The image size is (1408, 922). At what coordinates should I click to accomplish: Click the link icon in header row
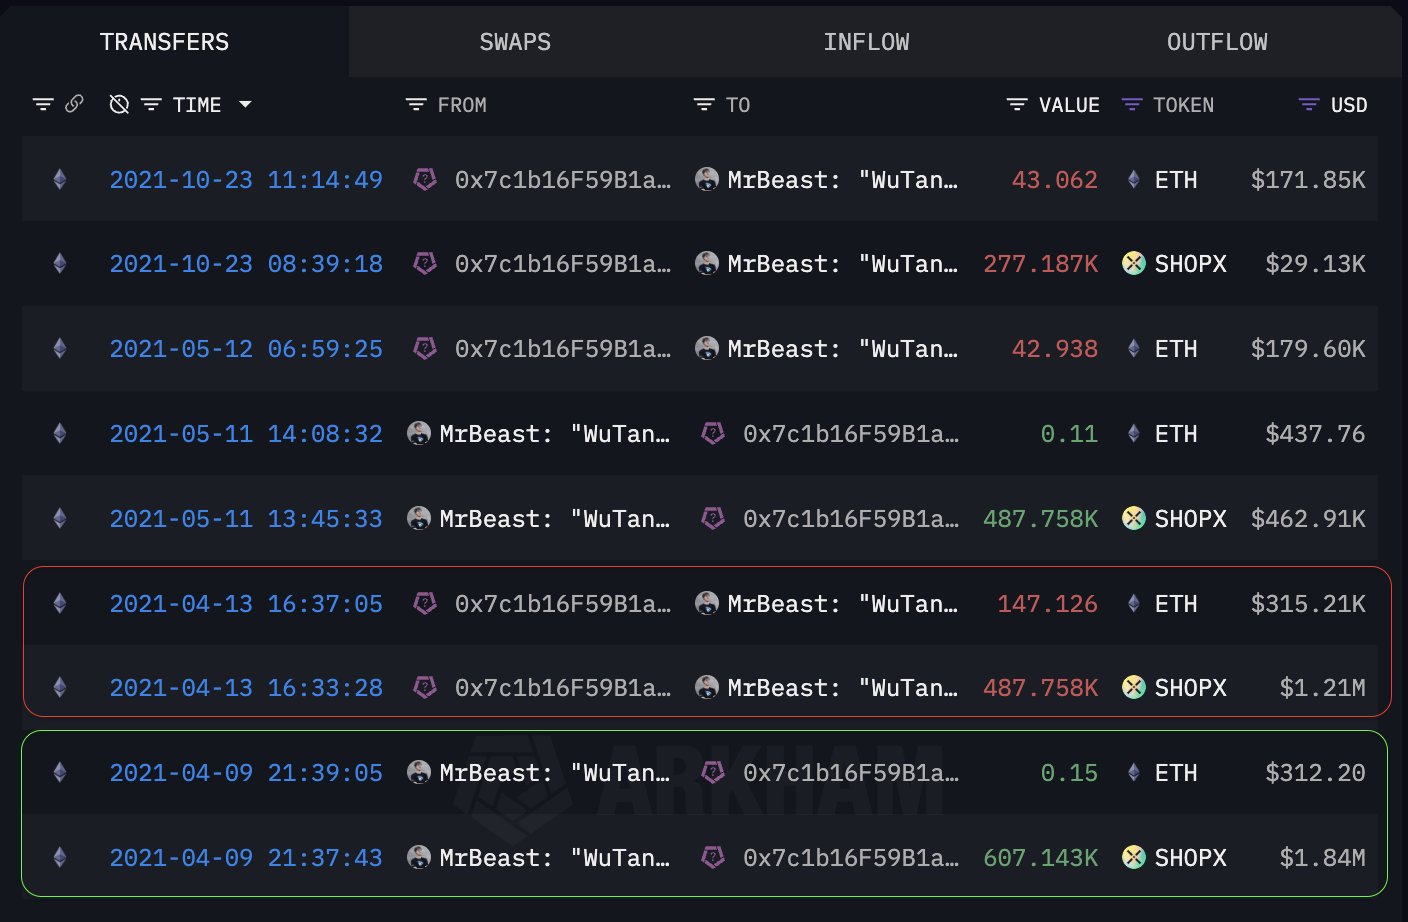[74, 104]
